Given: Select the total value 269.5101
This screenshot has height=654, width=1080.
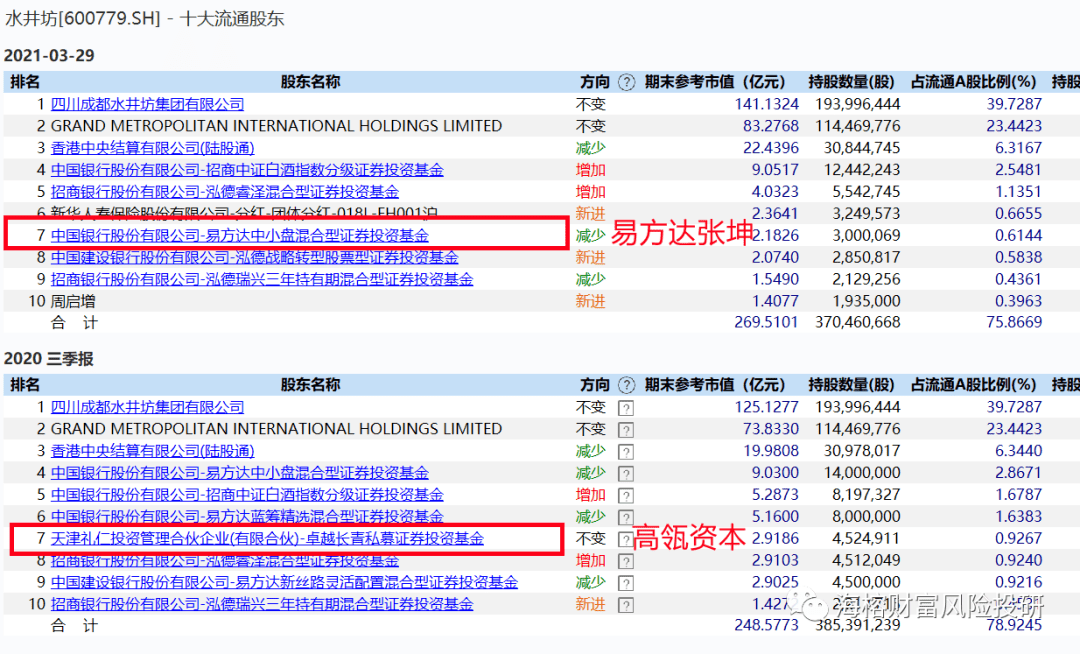Looking at the screenshot, I should [767, 322].
